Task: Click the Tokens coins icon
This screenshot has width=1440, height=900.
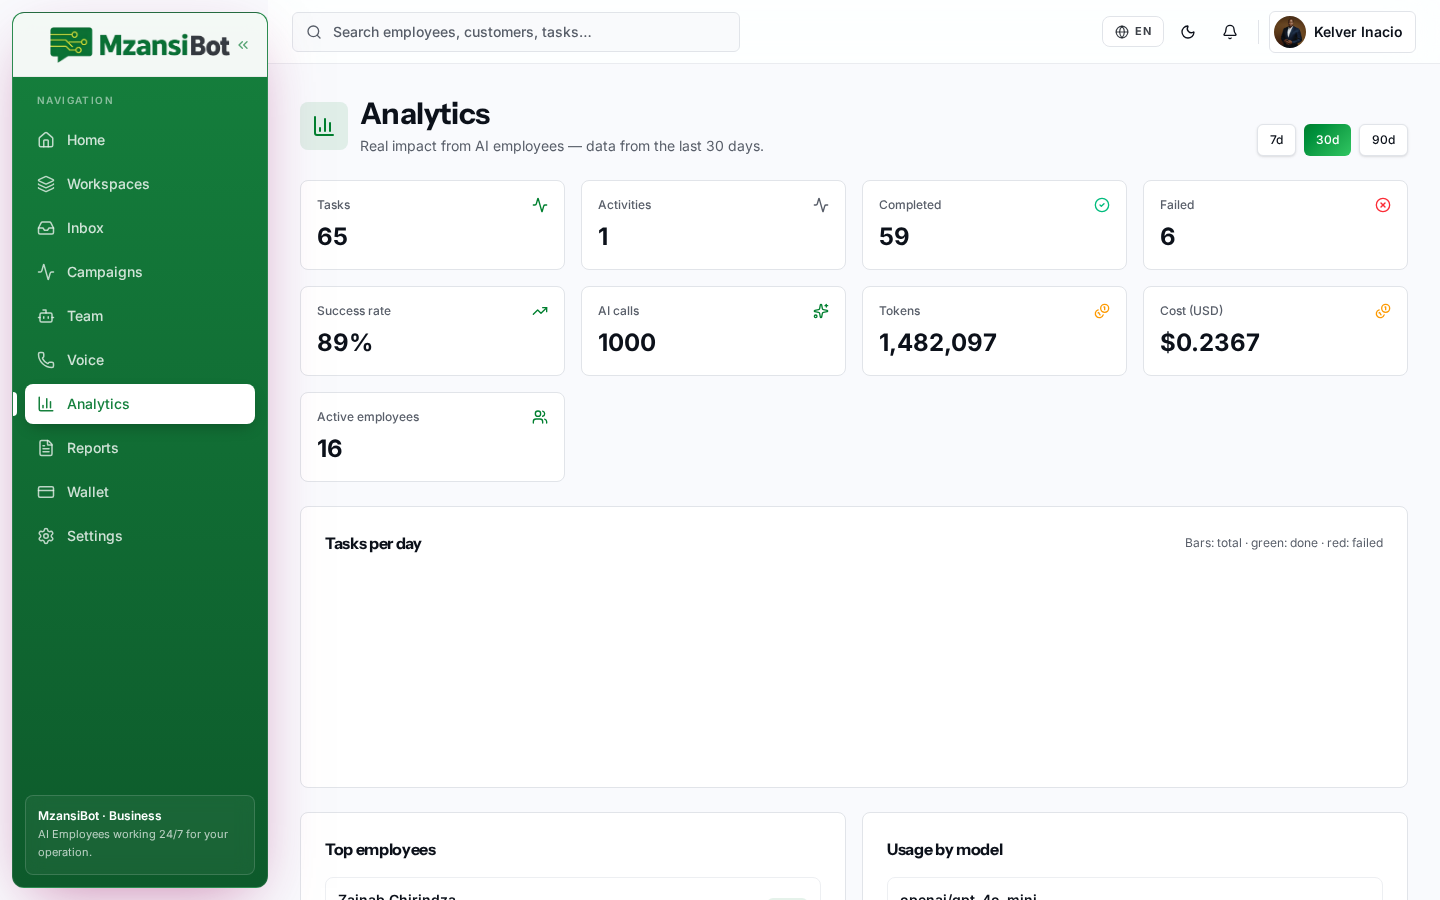Action: (x=1102, y=311)
